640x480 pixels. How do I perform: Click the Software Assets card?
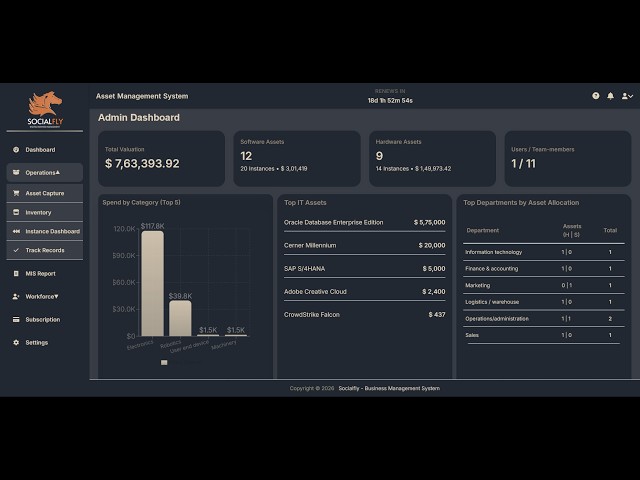(297, 158)
